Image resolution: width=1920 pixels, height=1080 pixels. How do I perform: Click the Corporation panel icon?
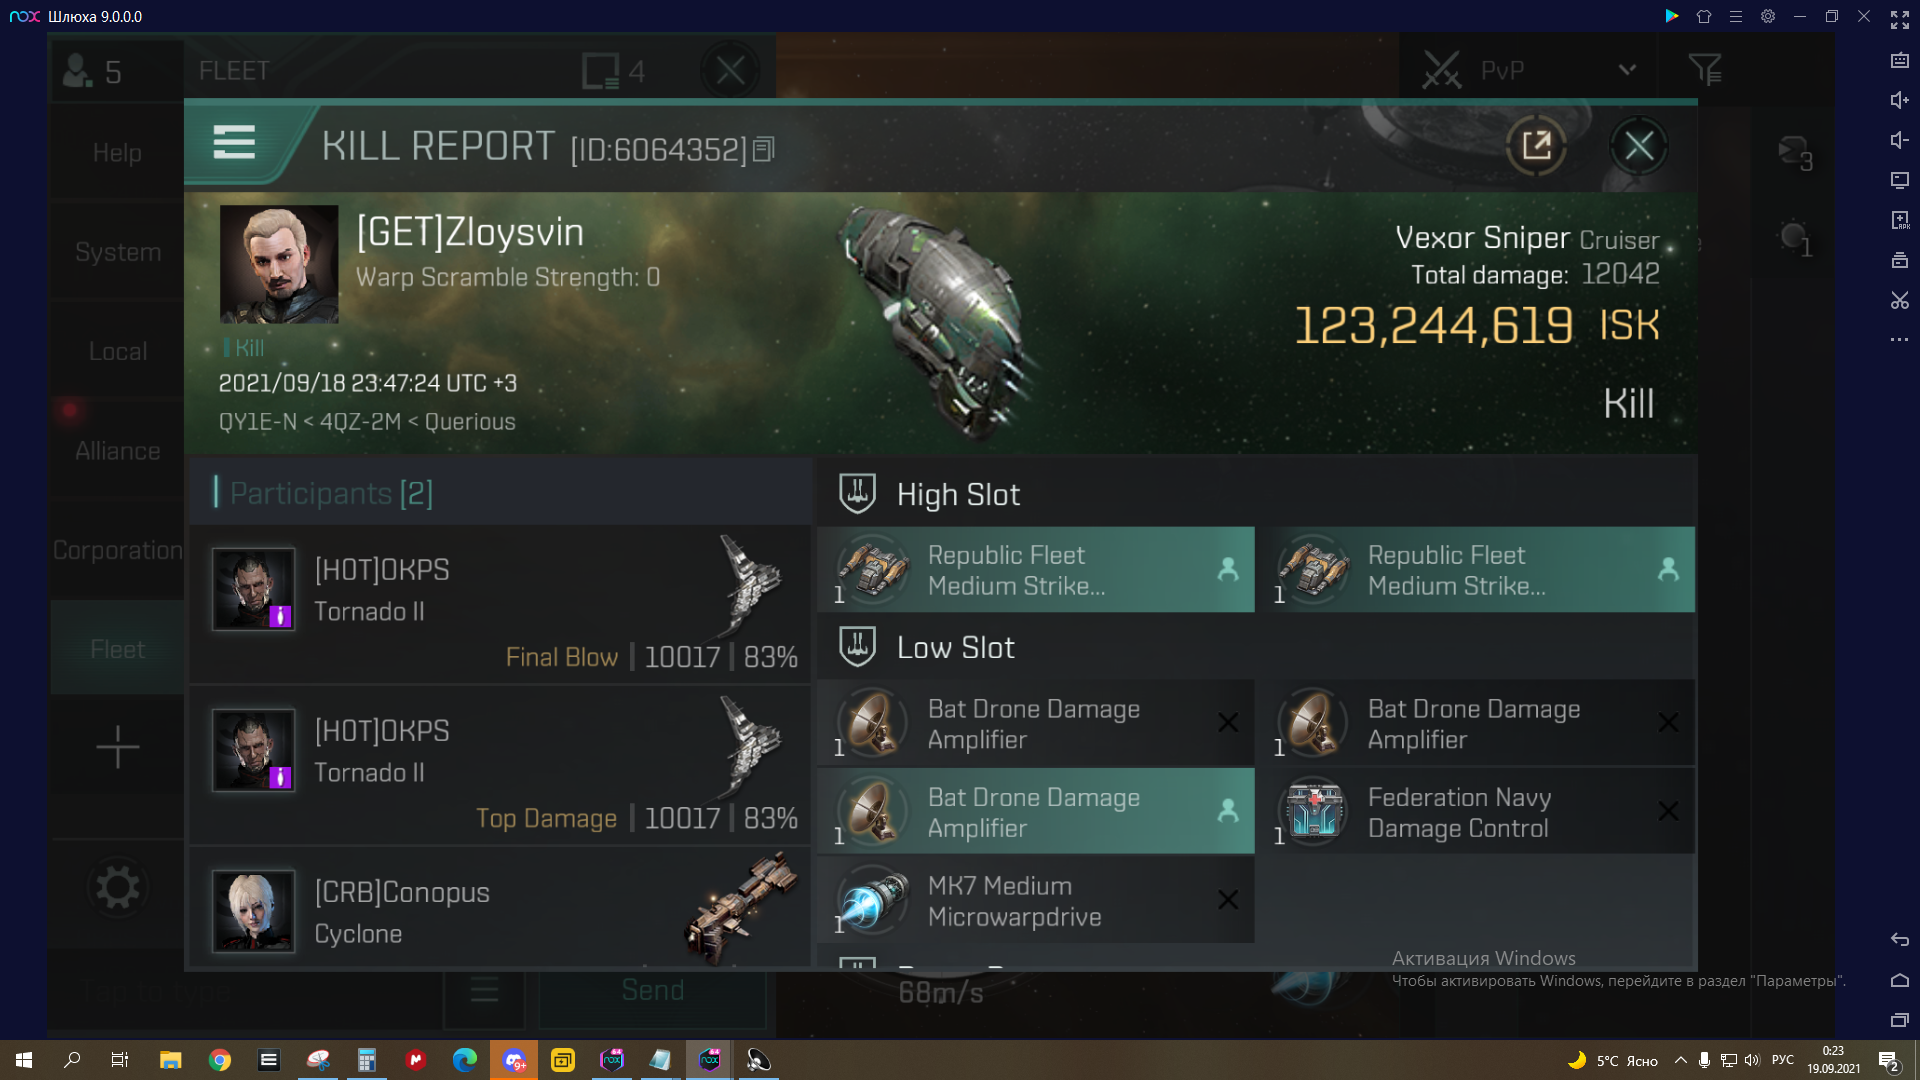pyautogui.click(x=117, y=550)
